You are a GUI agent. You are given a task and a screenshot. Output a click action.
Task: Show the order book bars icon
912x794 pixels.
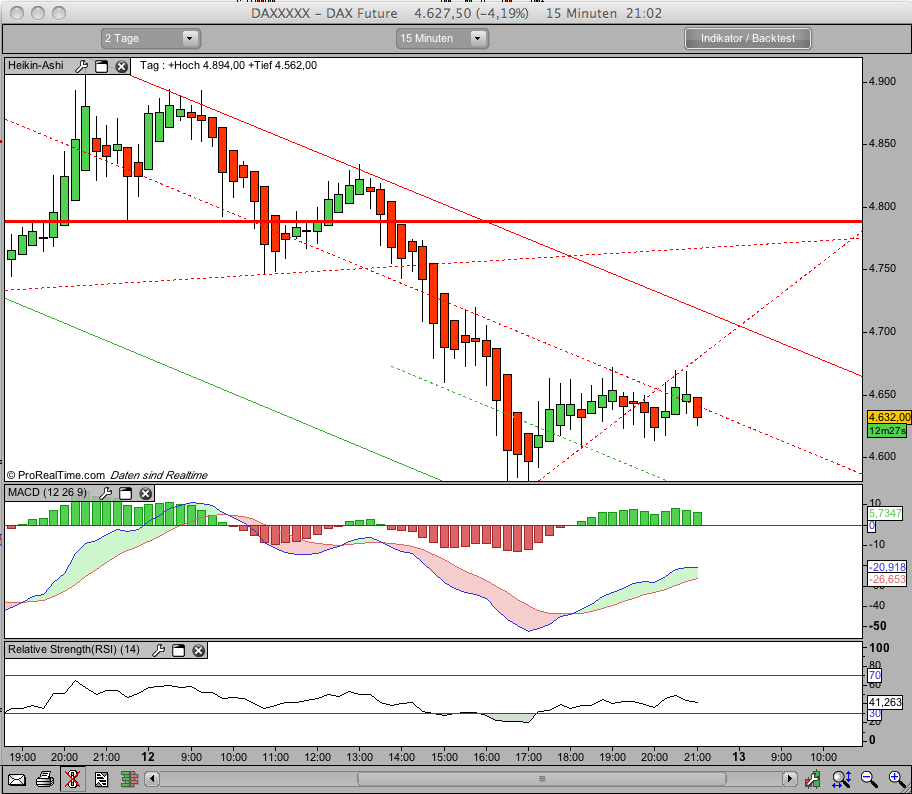point(129,779)
